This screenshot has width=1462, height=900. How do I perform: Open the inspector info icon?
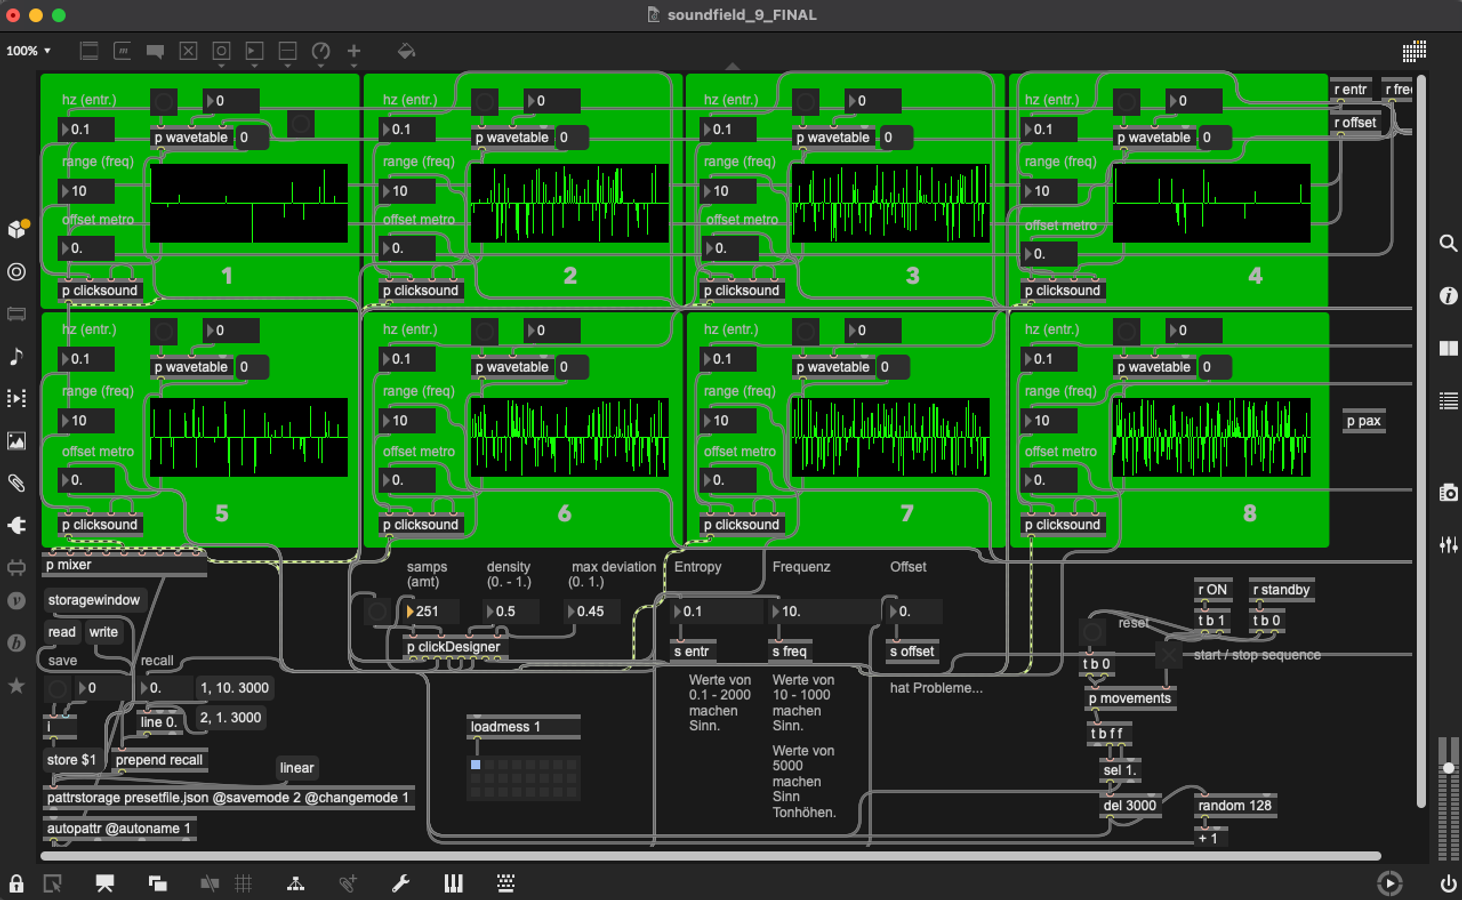[1447, 296]
